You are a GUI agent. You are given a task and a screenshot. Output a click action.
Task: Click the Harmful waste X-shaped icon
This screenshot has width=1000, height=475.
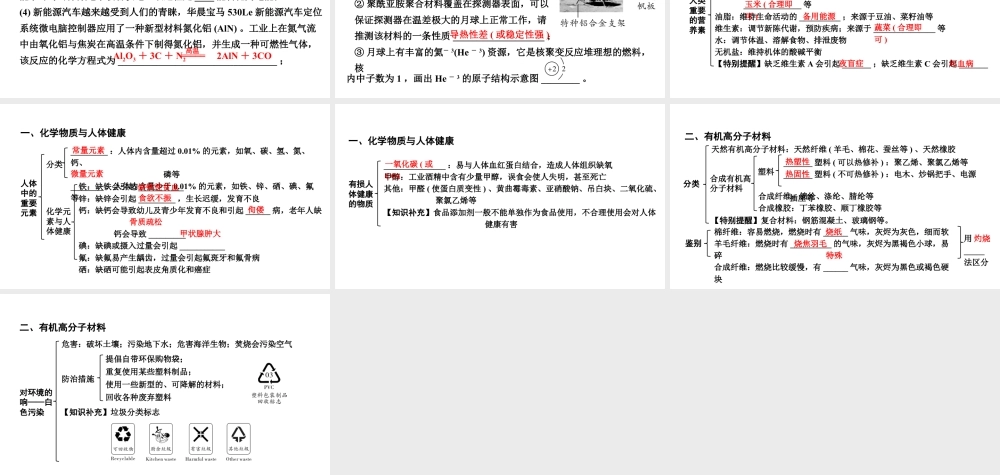pyautogui.click(x=201, y=439)
